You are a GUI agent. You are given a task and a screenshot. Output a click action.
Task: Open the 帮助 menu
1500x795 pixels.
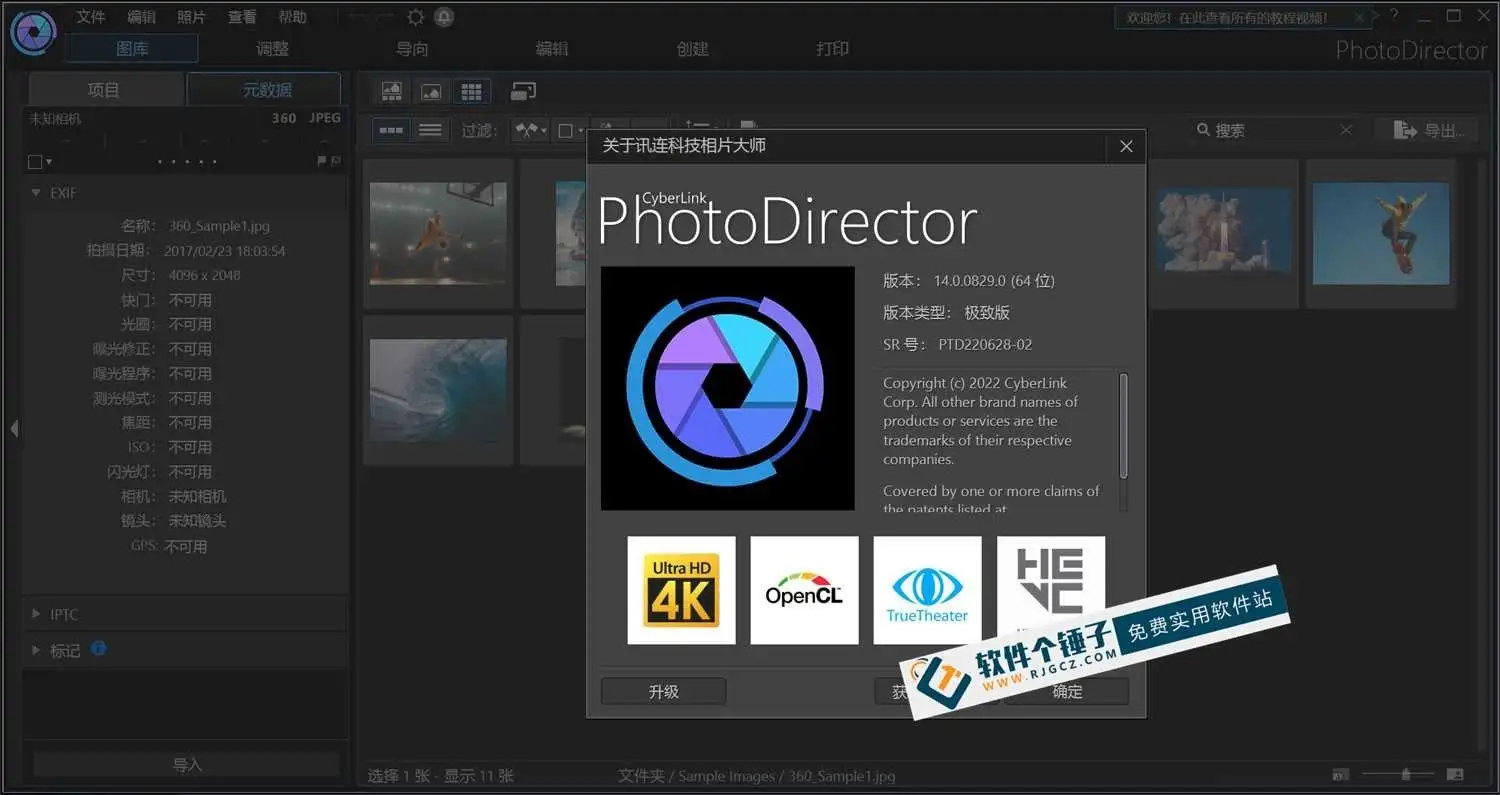[292, 16]
